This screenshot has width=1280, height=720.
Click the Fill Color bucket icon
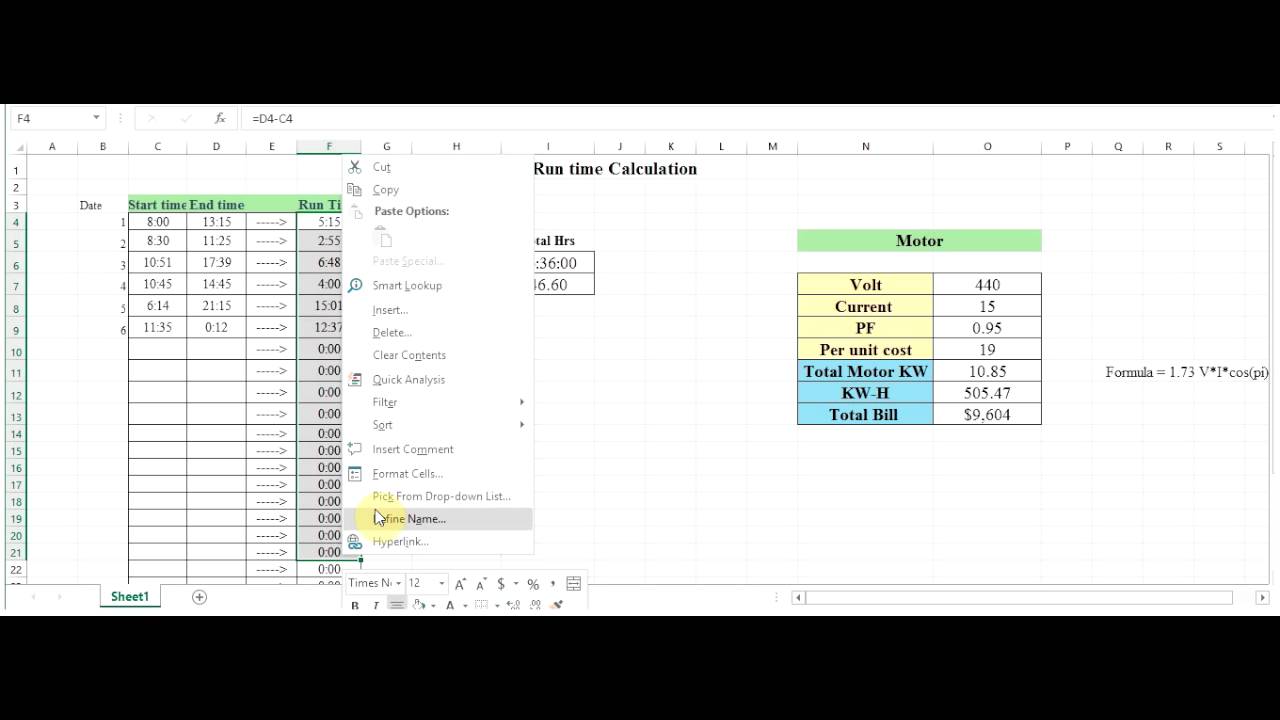[419, 605]
